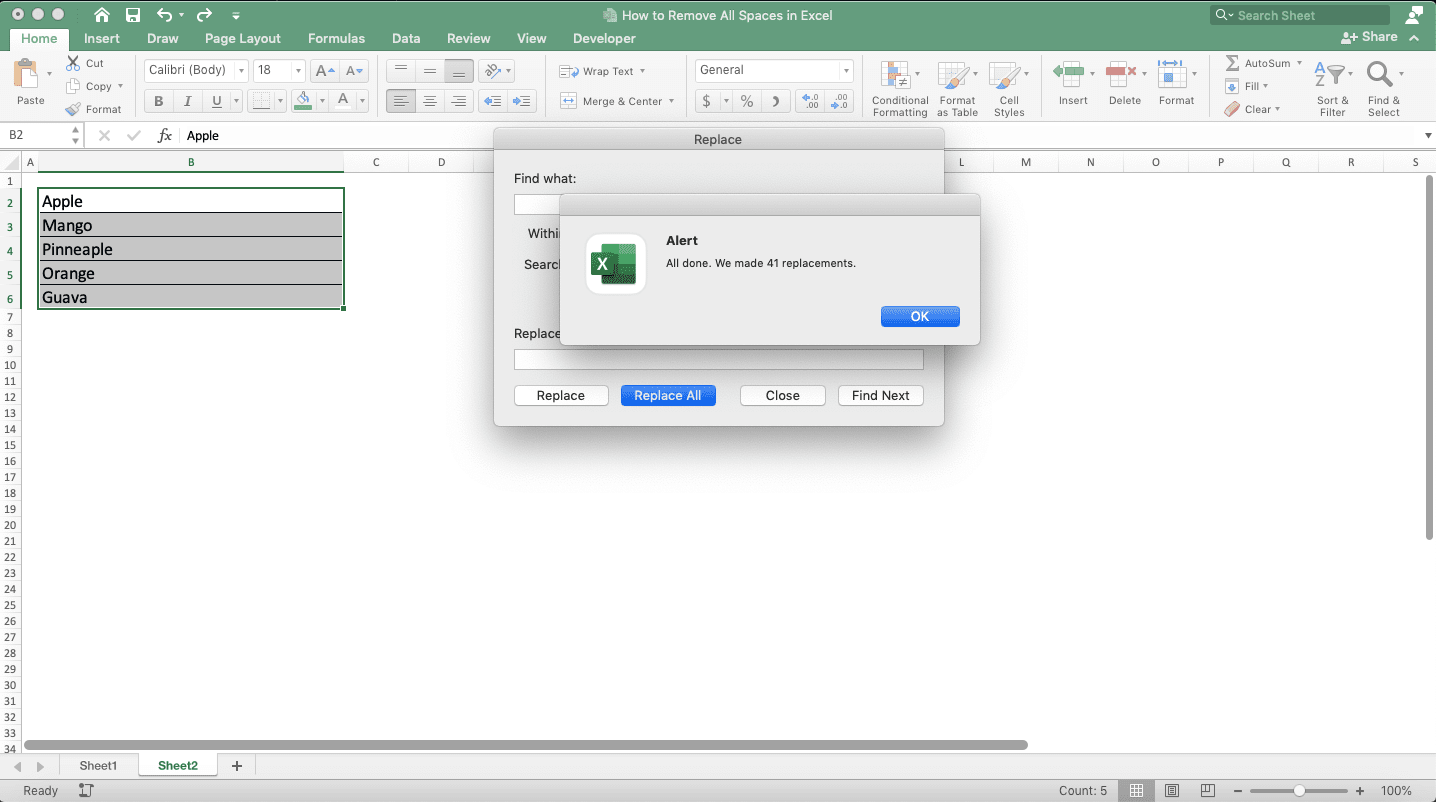Open the Insert ribbon tab
The image size is (1436, 802).
pos(102,38)
